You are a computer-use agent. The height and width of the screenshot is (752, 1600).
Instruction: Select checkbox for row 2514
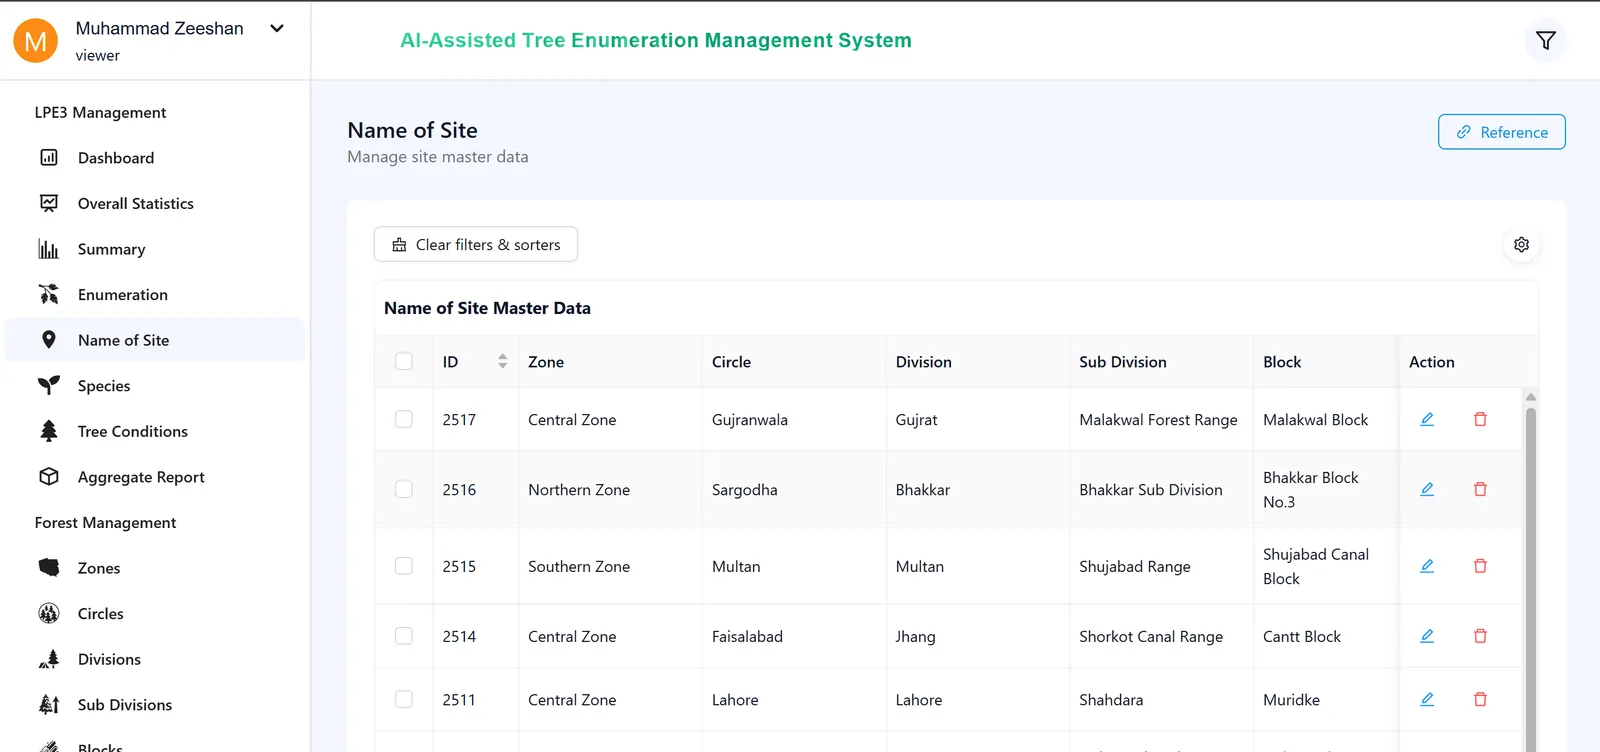coord(404,636)
